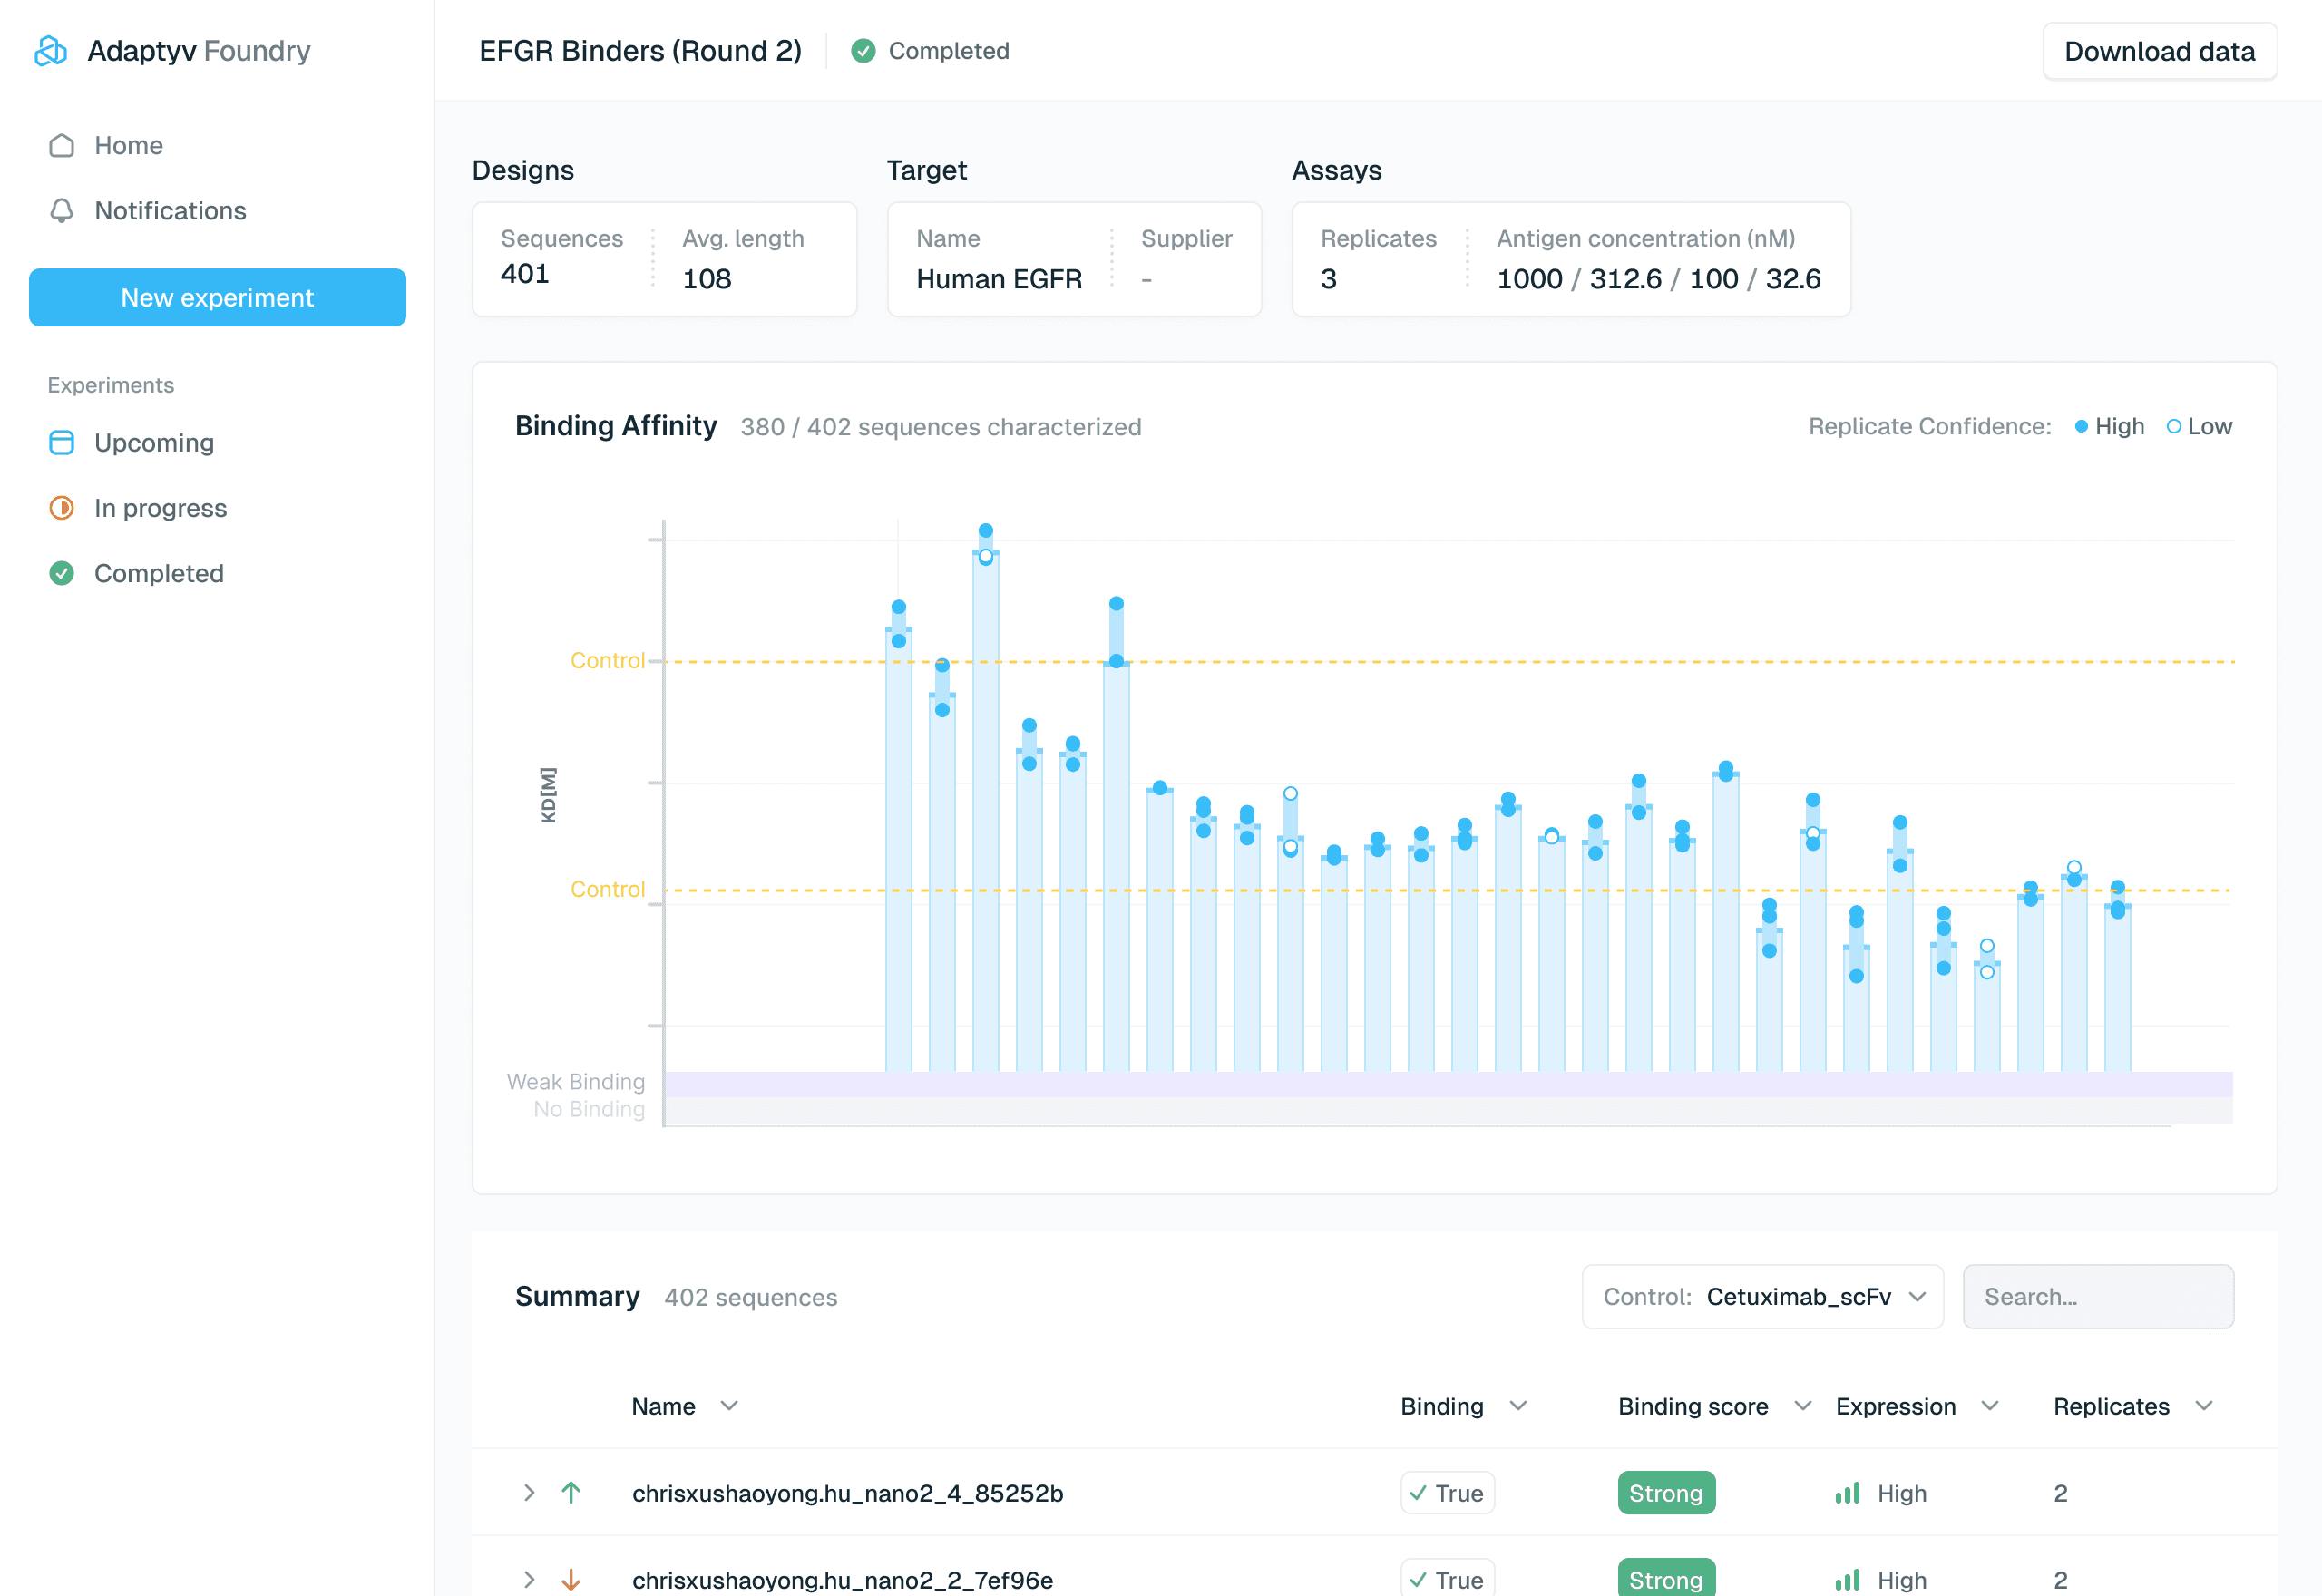Toggle High replicate confidence legend
The height and width of the screenshot is (1596, 2322).
pyautogui.click(x=2109, y=427)
